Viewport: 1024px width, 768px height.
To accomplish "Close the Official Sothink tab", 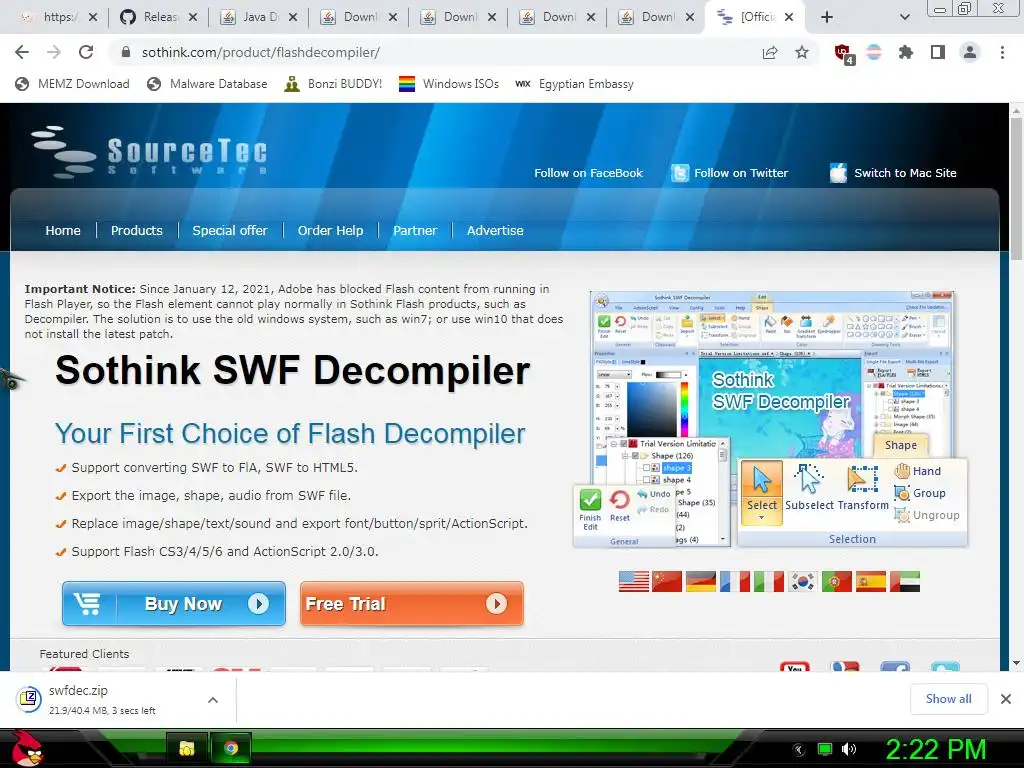I will coord(789,18).
